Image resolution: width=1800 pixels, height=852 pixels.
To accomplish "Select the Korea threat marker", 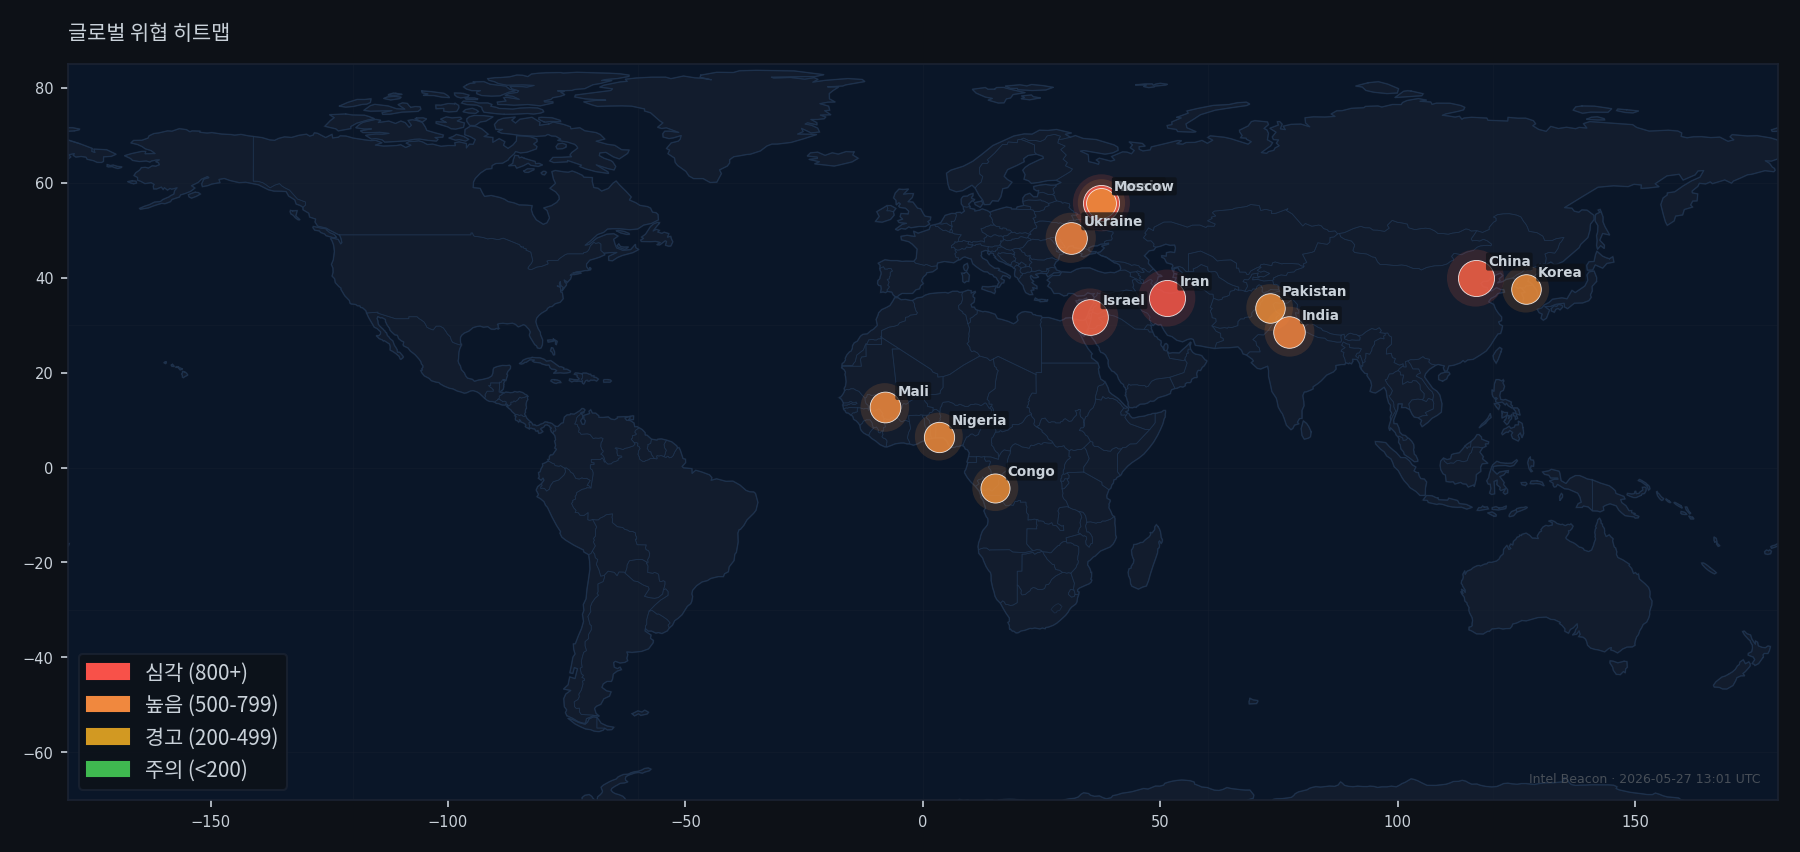I will (x=1526, y=290).
